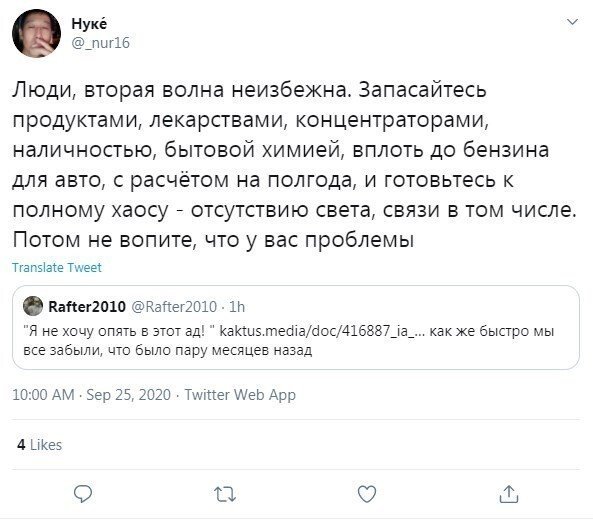Screen dimensions: 593x525
Task: Open the tweet options chevron menu
Action: 573,22
